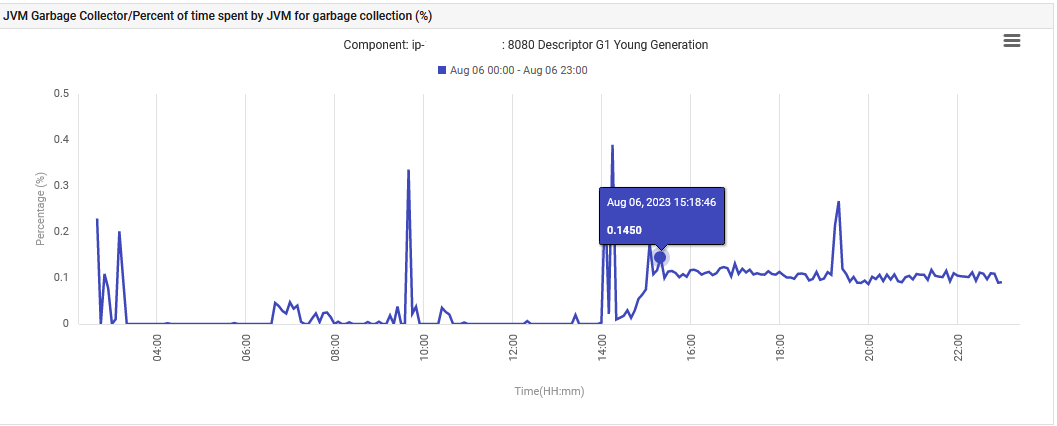The width and height of the screenshot is (1057, 426).
Task: Open the chart hamburger context menu
Action: [x=1012, y=40]
